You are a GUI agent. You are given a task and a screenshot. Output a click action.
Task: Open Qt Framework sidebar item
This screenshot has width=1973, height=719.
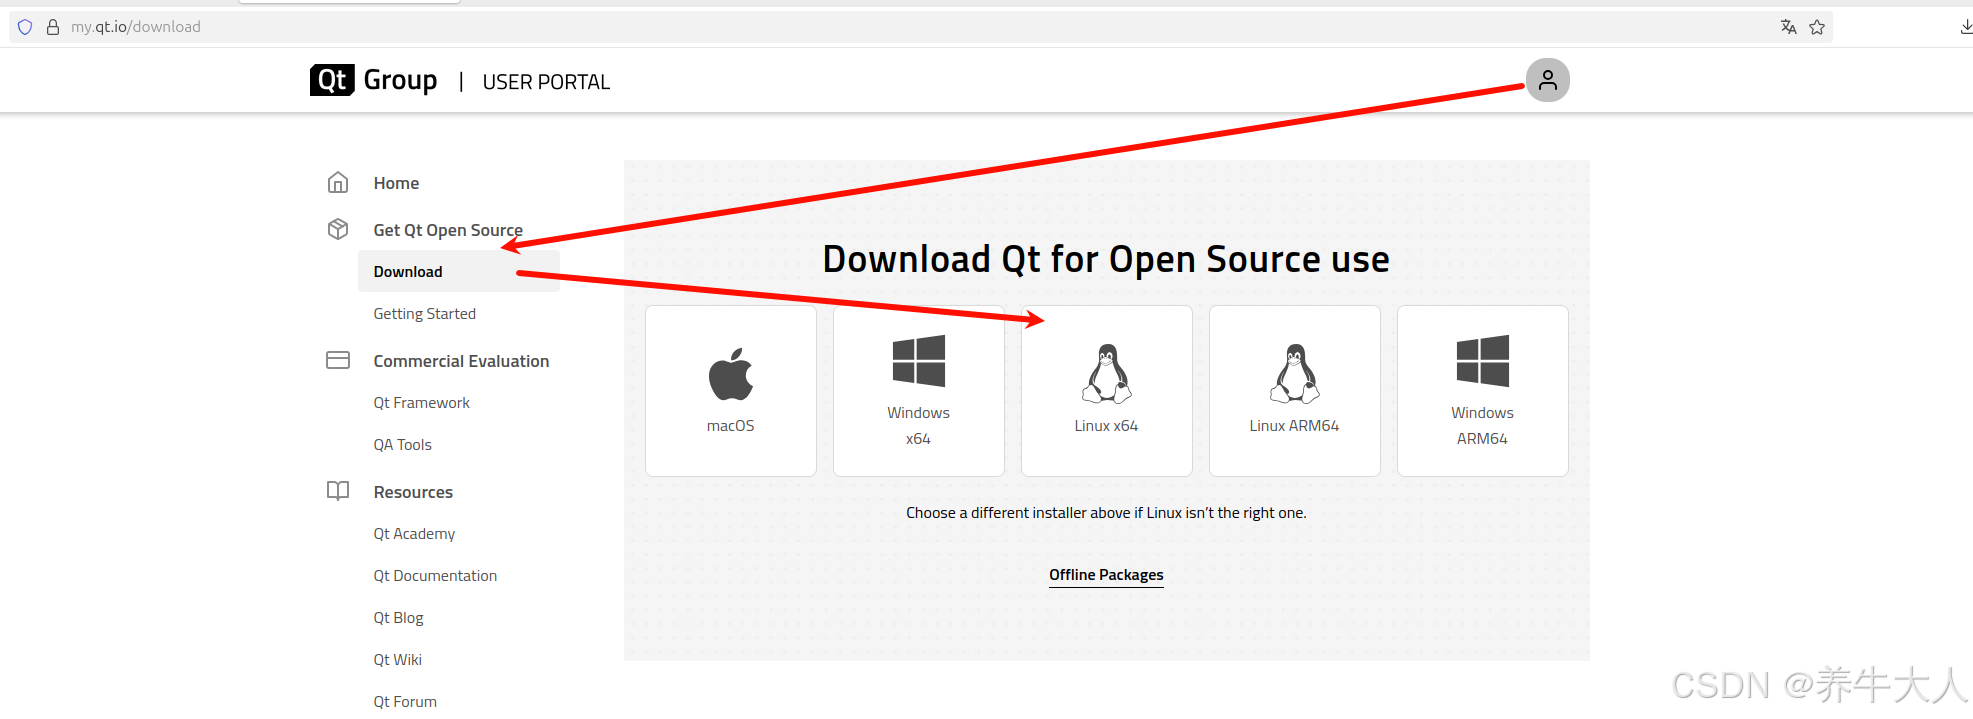tap(421, 403)
